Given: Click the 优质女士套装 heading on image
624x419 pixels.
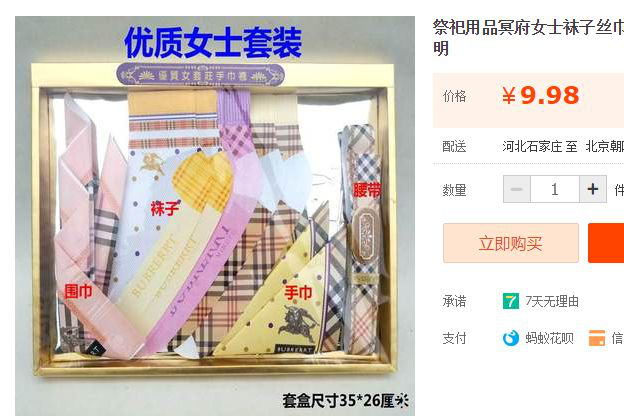Looking at the screenshot, I should tap(213, 43).
